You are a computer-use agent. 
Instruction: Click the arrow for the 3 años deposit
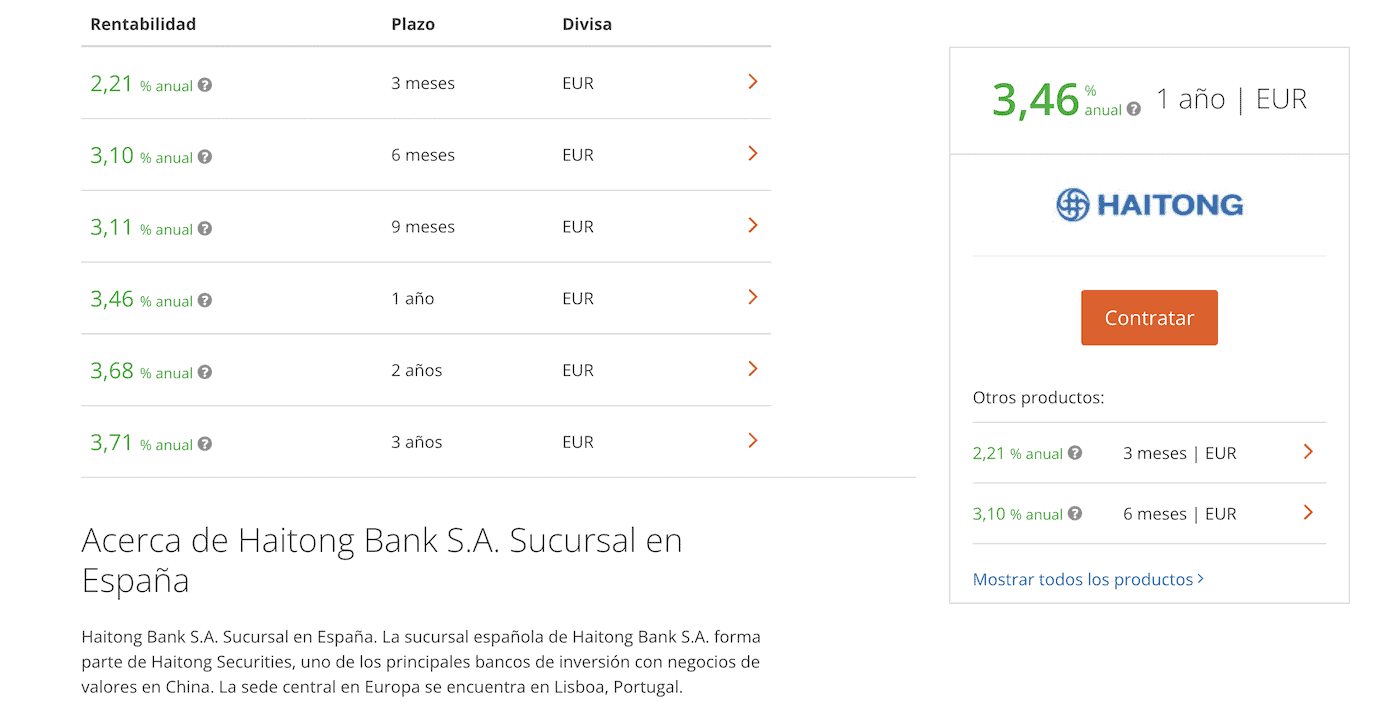coord(753,441)
